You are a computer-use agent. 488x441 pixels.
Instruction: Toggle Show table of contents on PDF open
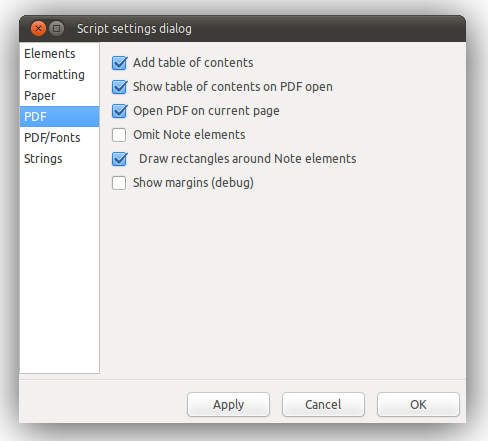pyautogui.click(x=119, y=87)
